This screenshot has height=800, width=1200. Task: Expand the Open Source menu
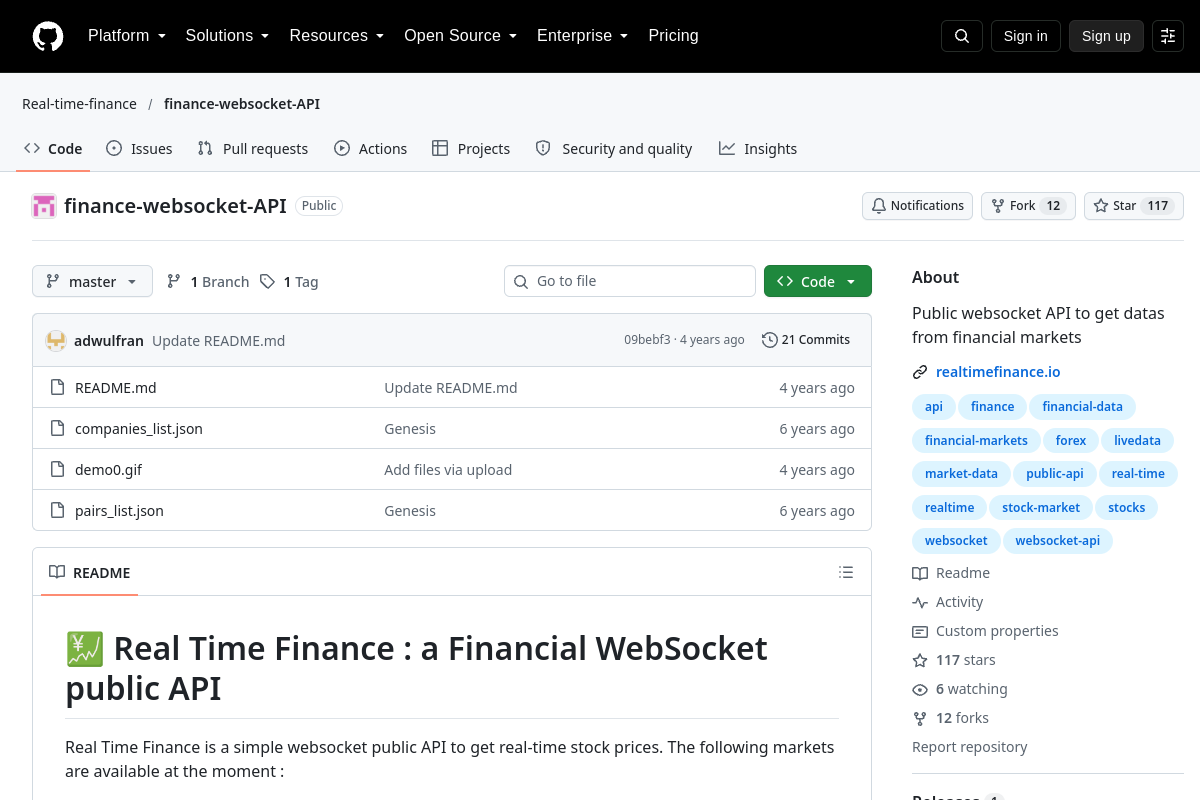pyautogui.click(x=460, y=36)
